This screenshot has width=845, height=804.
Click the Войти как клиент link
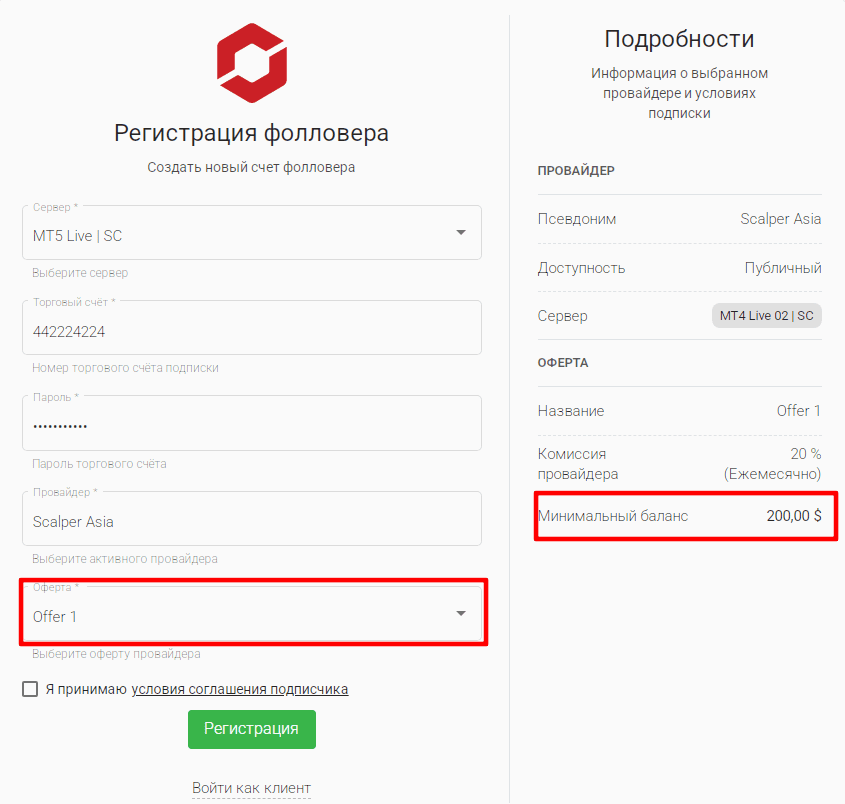252,788
